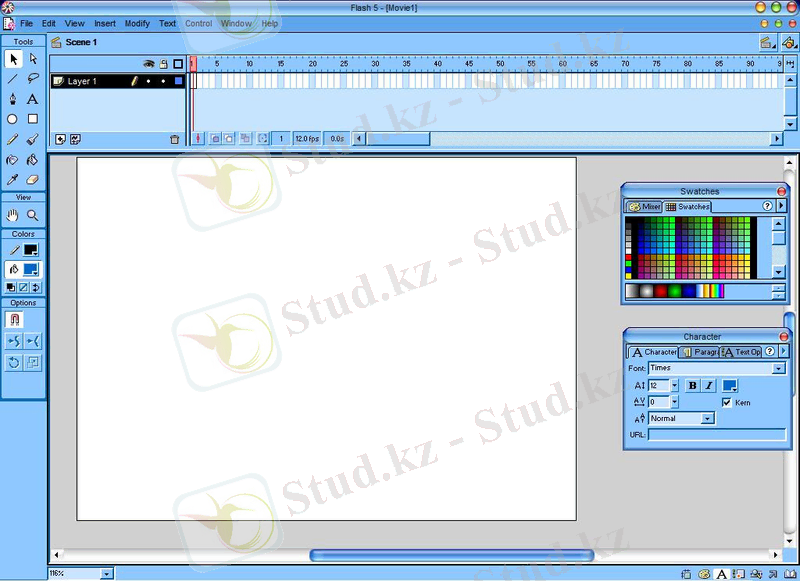Viewport: 800px width, 581px height.
Task: Open the stroke color swatch
Action: [31, 250]
